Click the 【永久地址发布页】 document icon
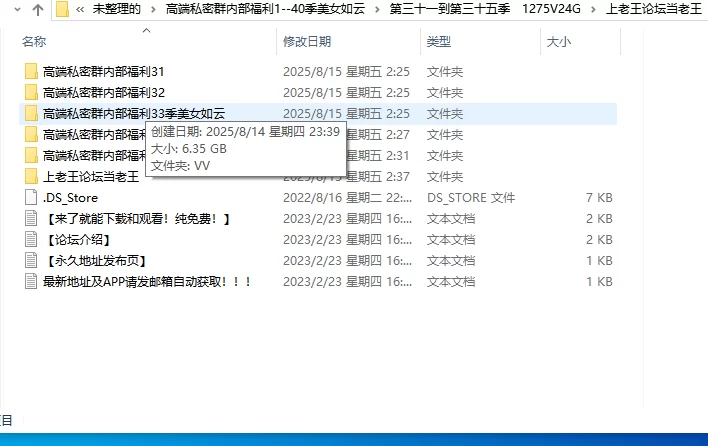 31,261
